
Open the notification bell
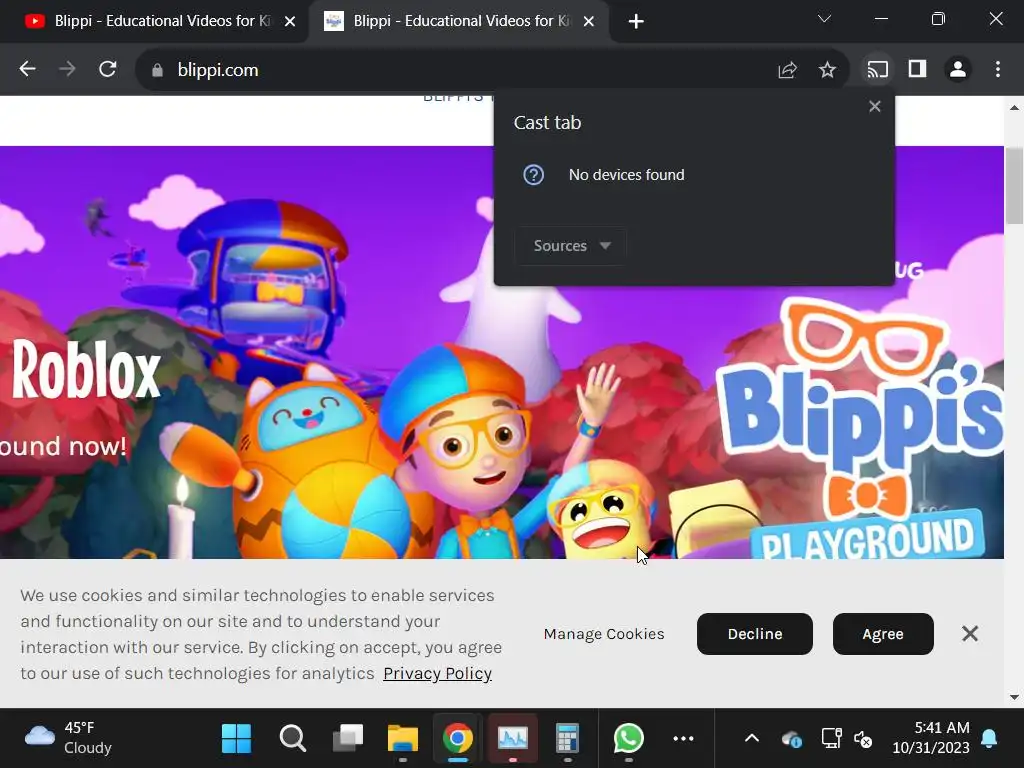(989, 739)
